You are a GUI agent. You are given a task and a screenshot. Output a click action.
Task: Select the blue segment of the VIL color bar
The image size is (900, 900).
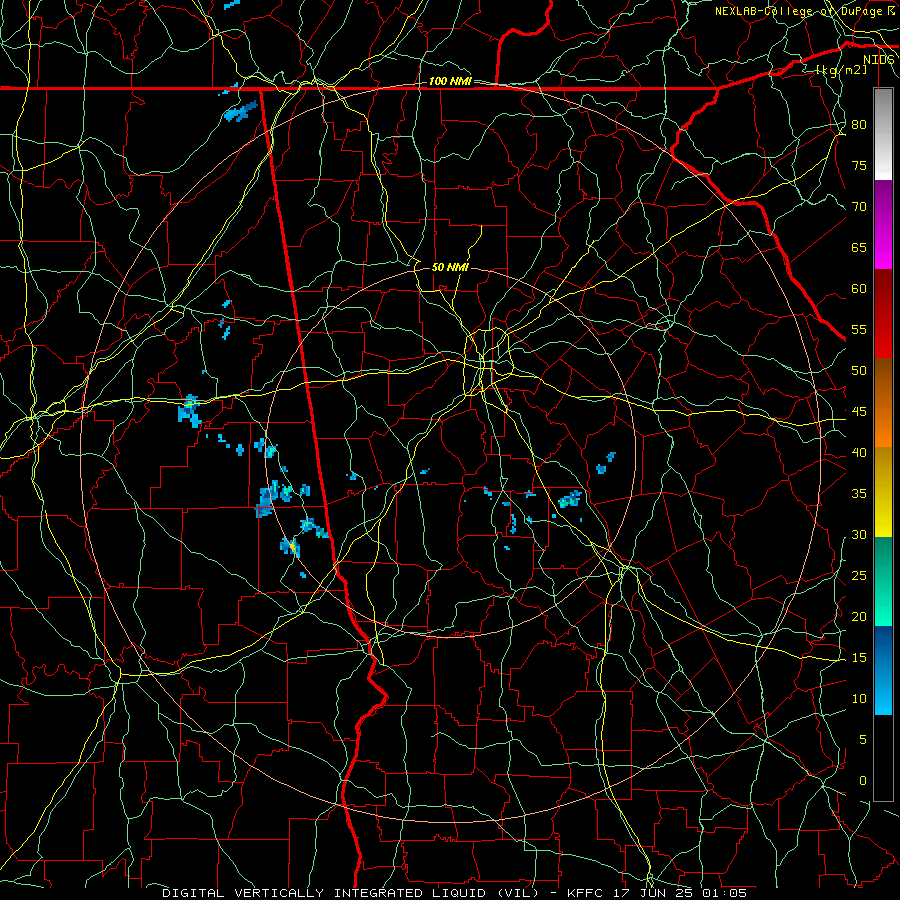click(x=883, y=670)
